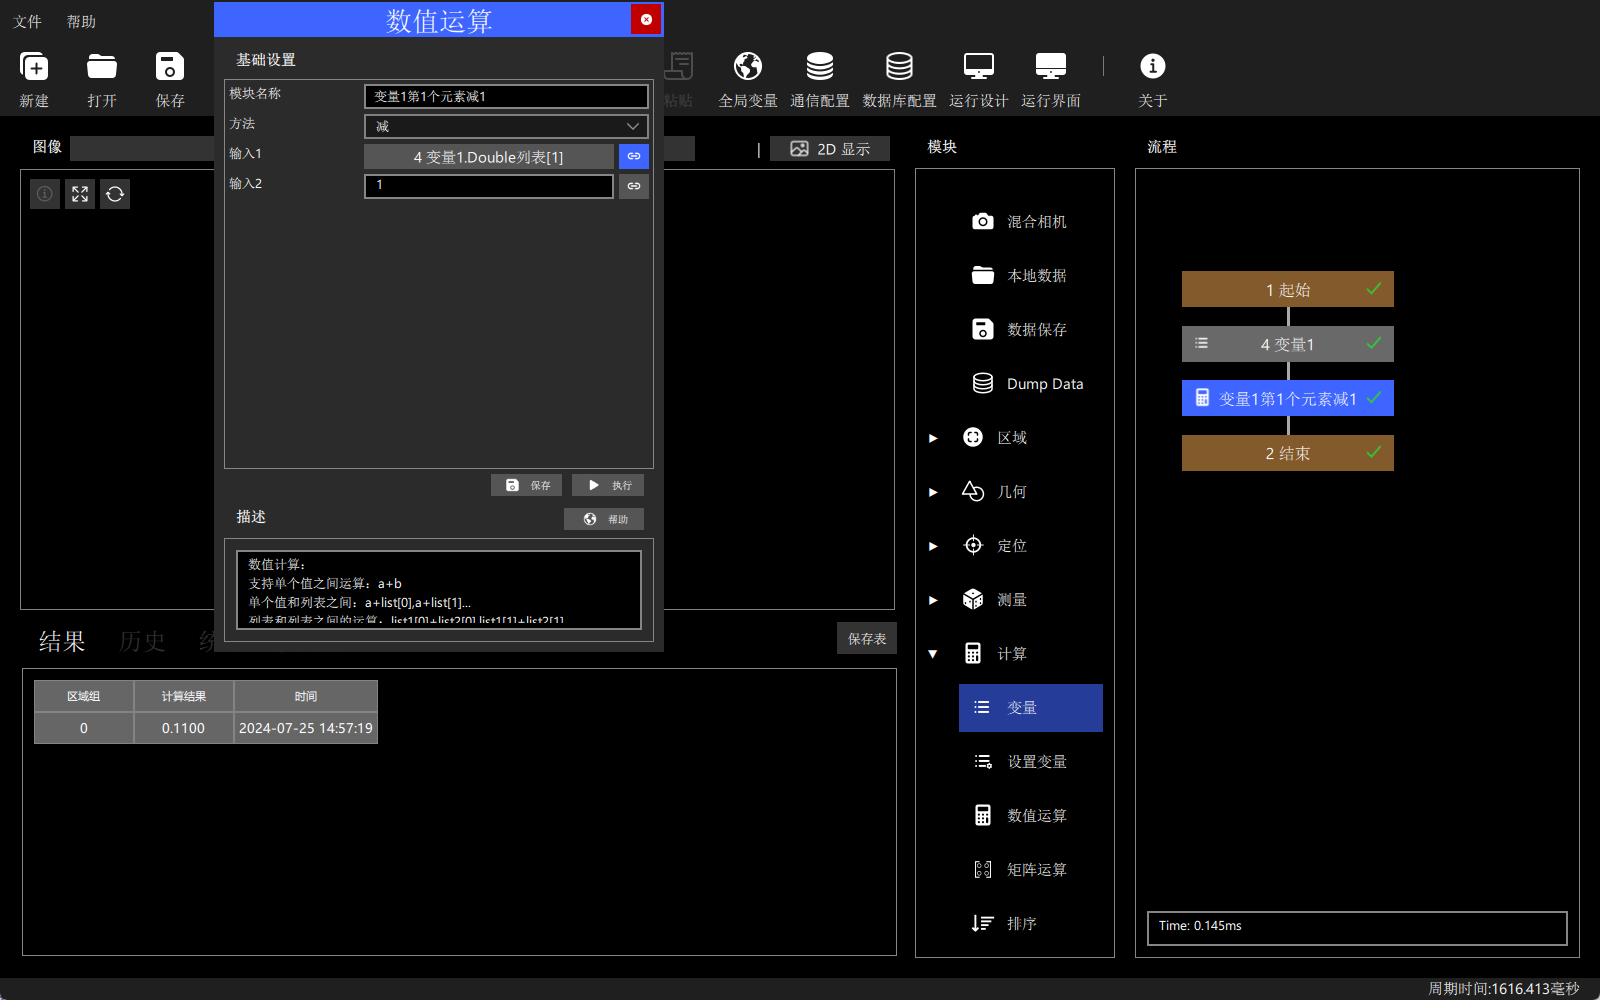Viewport: 1600px width, 1000px height.
Task: Open the 方法 method dropdown
Action: (506, 126)
